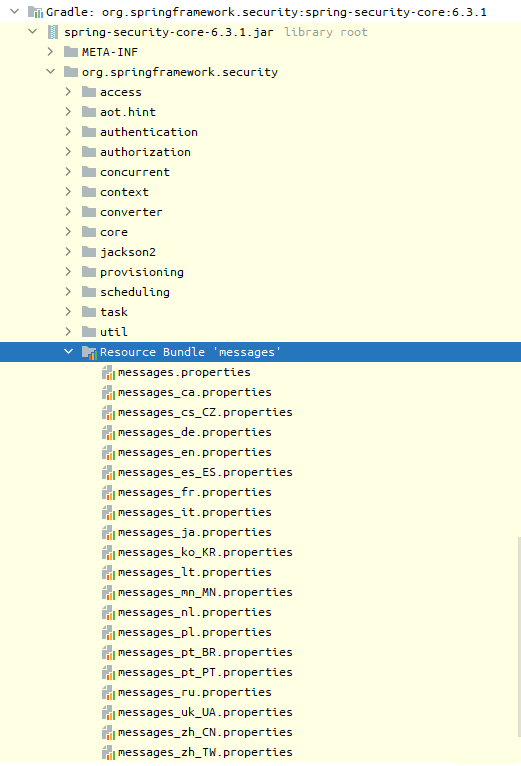Screen dimensions: 521x766
Task: Collapse the Resource Bundle 'messages' node
Action: click(x=68, y=352)
